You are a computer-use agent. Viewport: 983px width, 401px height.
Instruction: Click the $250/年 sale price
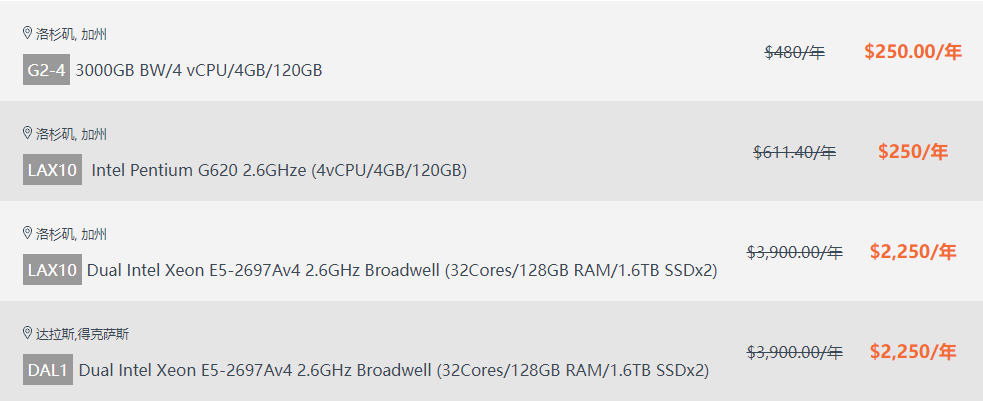(x=913, y=152)
